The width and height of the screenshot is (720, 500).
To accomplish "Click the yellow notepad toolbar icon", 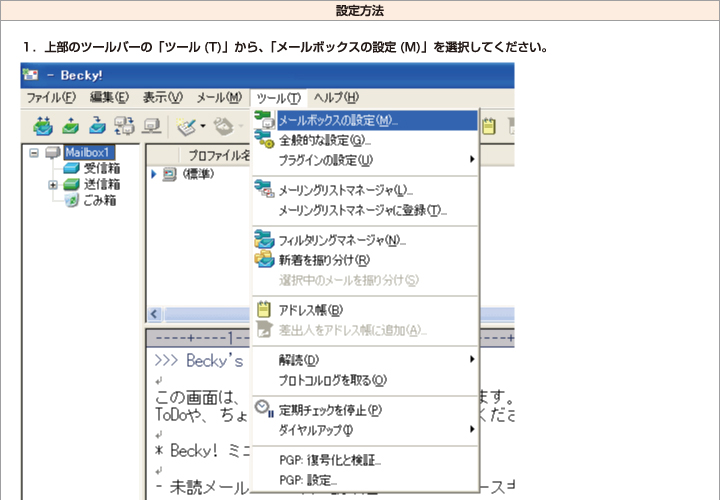I will point(489,126).
